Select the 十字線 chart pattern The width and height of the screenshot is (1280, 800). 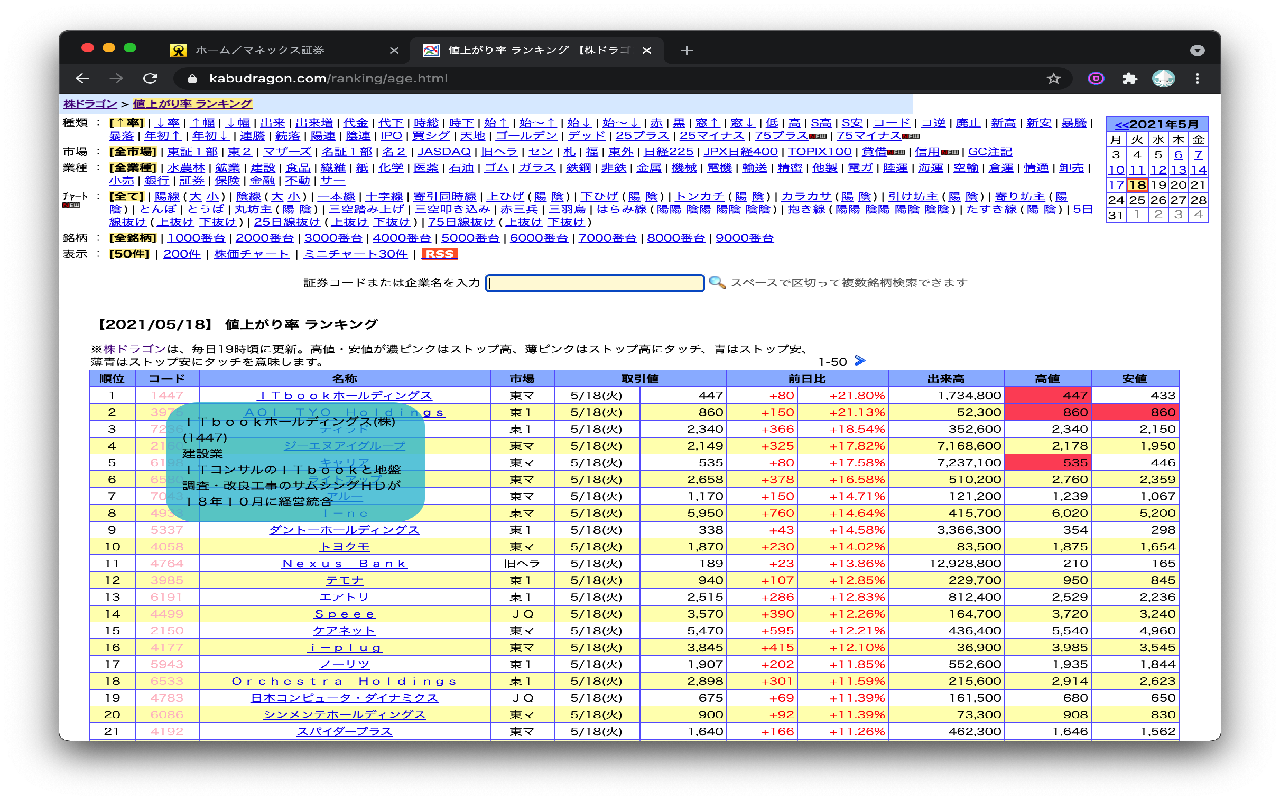tap(384, 196)
